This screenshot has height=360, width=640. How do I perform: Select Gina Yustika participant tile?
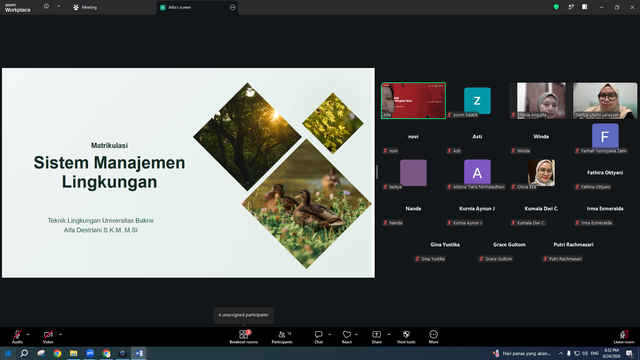pyautogui.click(x=445, y=244)
